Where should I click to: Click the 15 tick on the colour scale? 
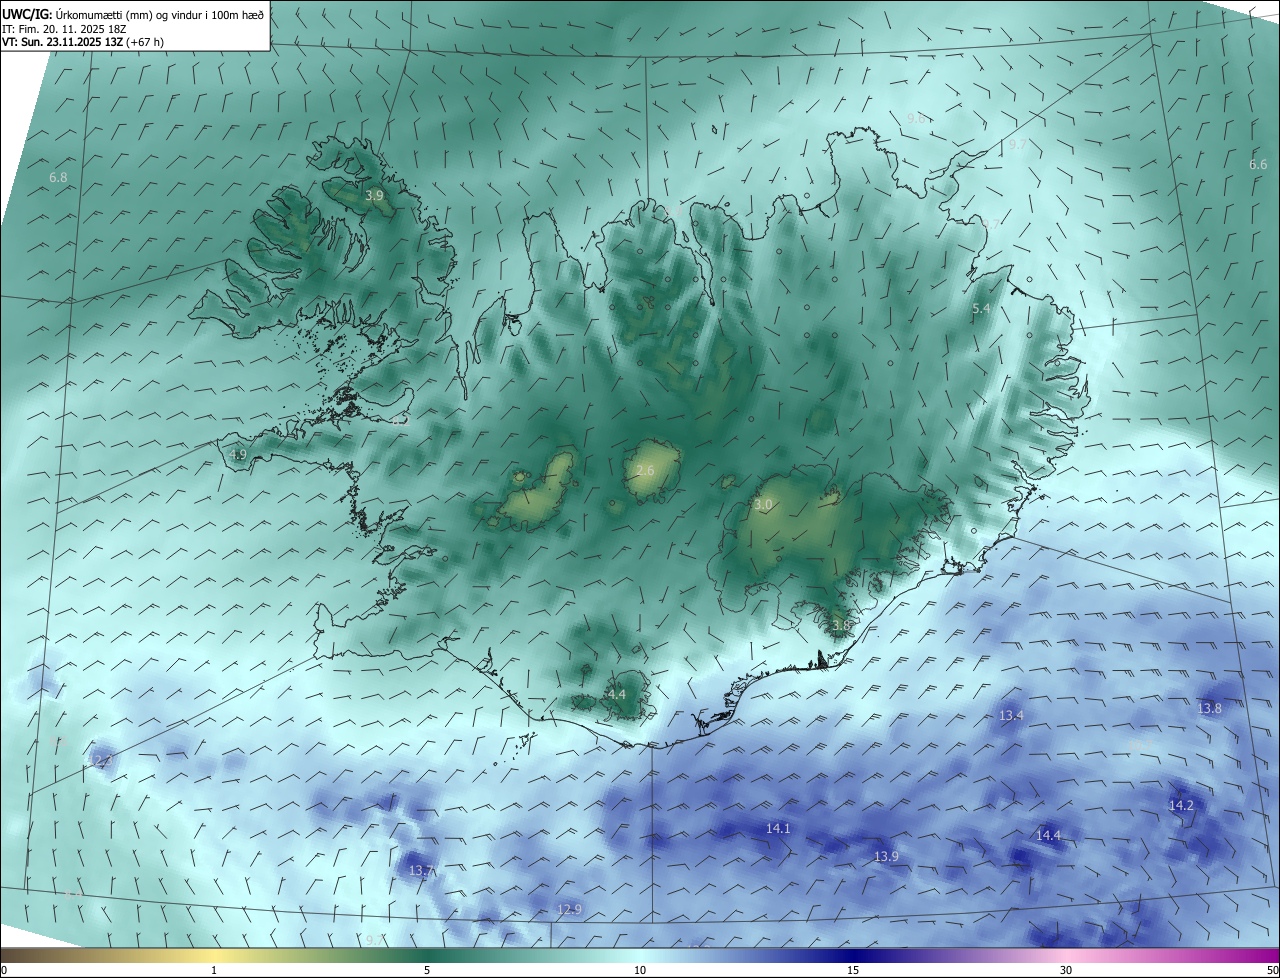pos(853,970)
